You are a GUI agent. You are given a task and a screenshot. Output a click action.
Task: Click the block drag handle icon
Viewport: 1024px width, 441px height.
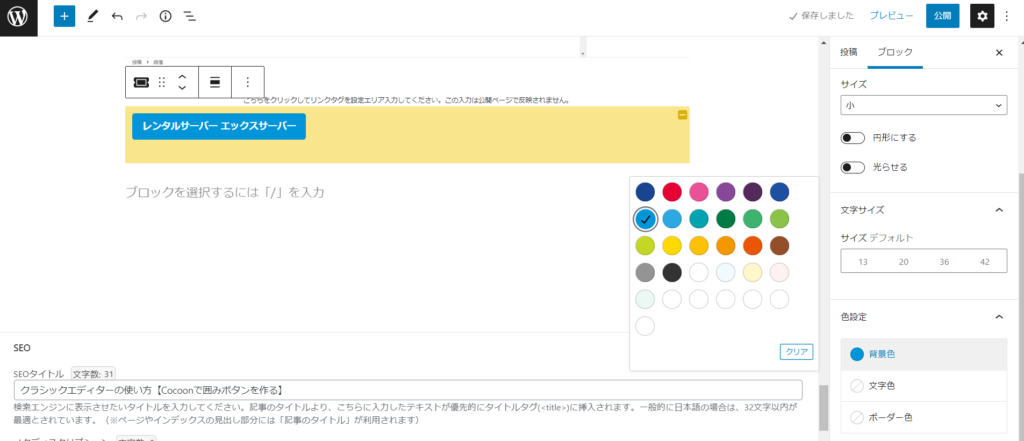pos(162,82)
